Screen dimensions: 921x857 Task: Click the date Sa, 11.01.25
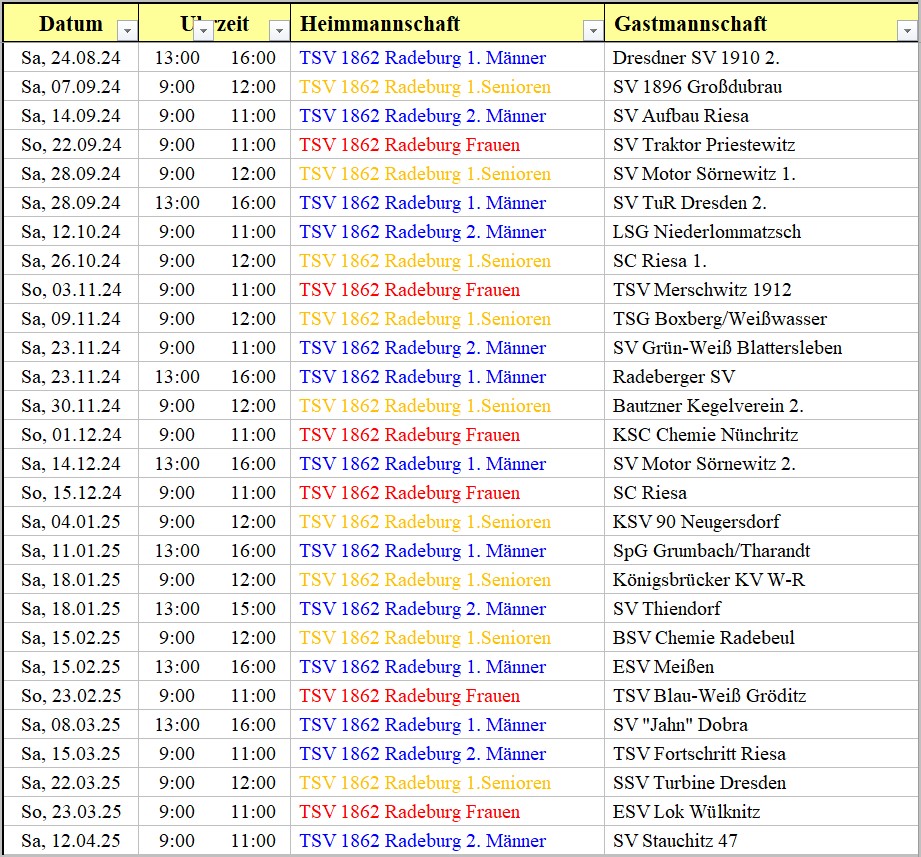pyautogui.click(x=70, y=550)
